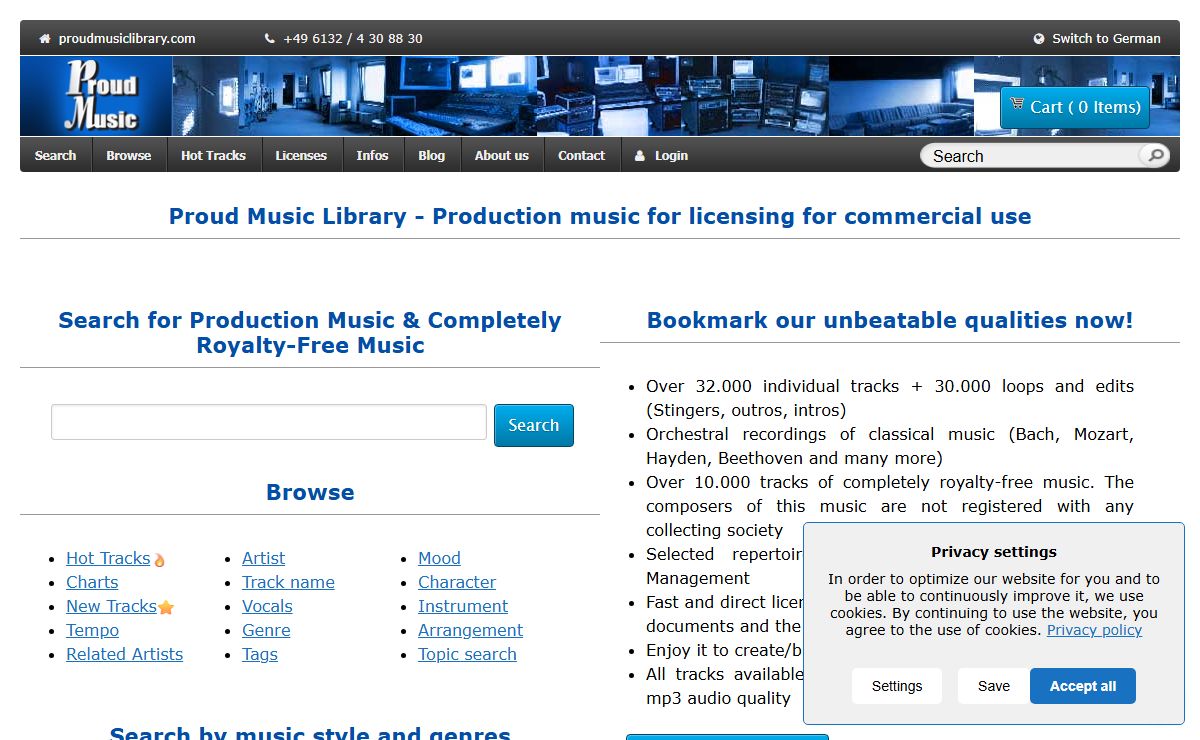Open the Hot Tracks menu item

coord(213,155)
